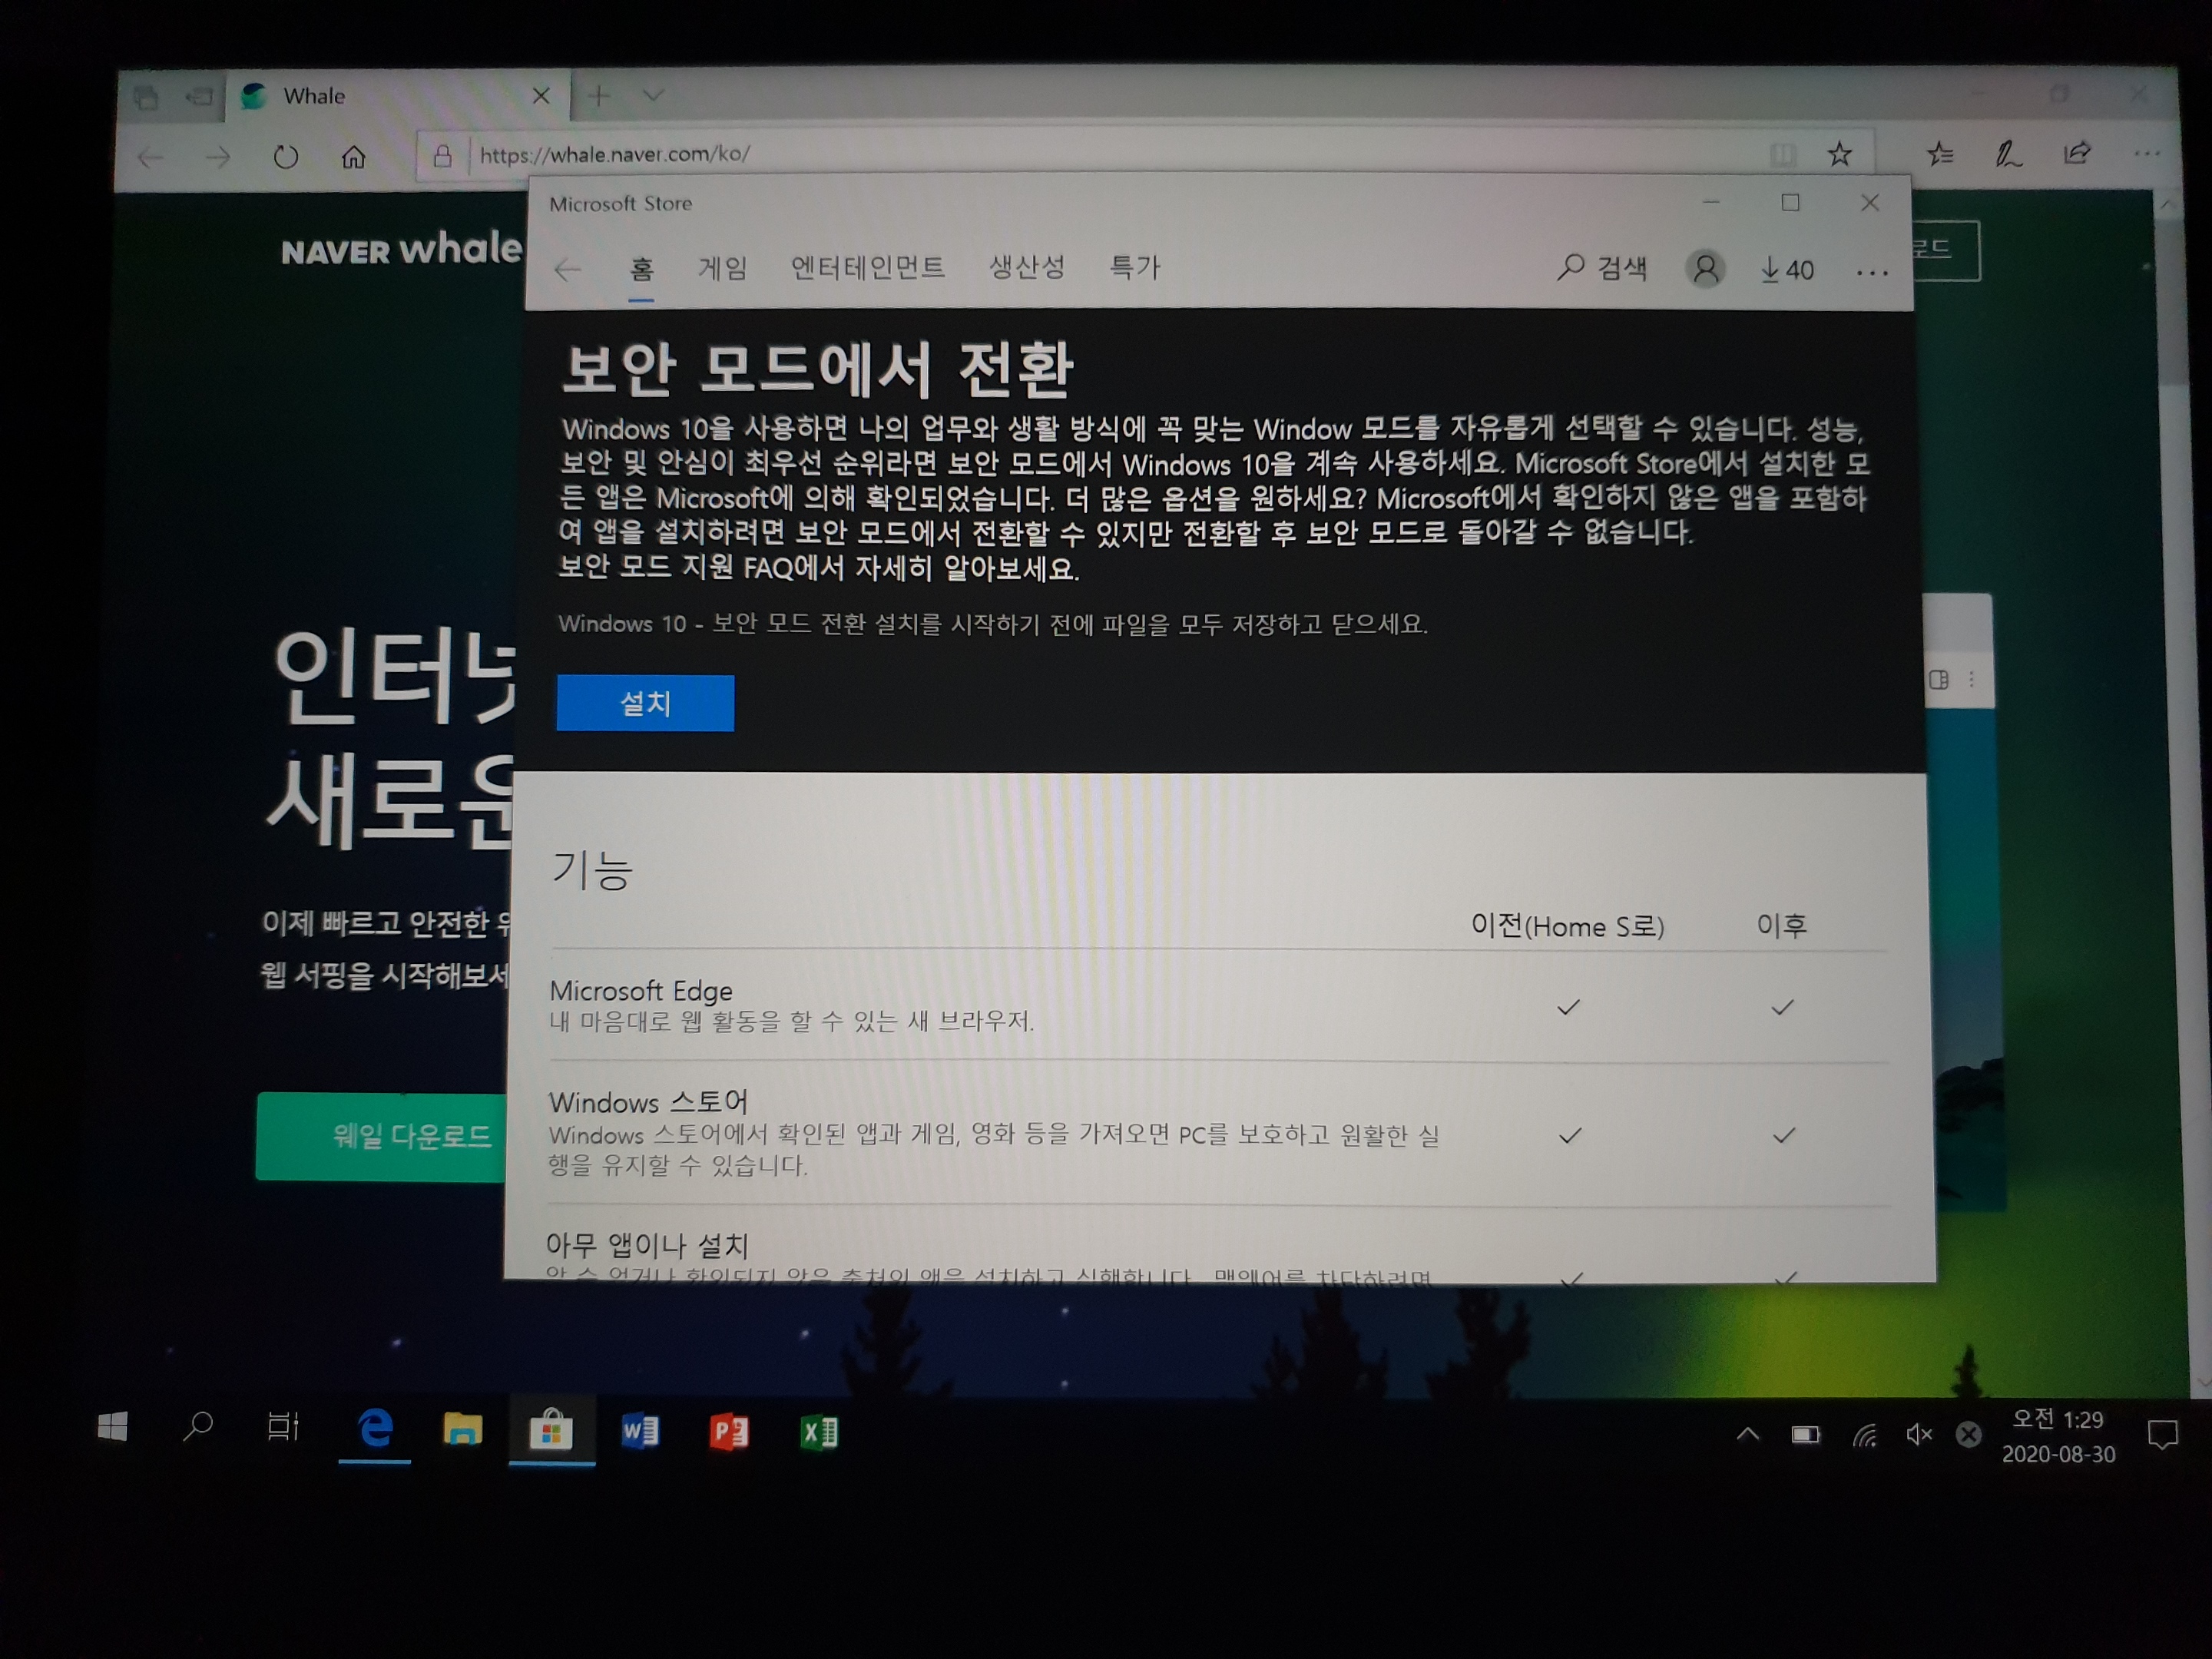This screenshot has height=1659, width=2212.
Task: Open Task View on taskbar
Action: point(283,1427)
